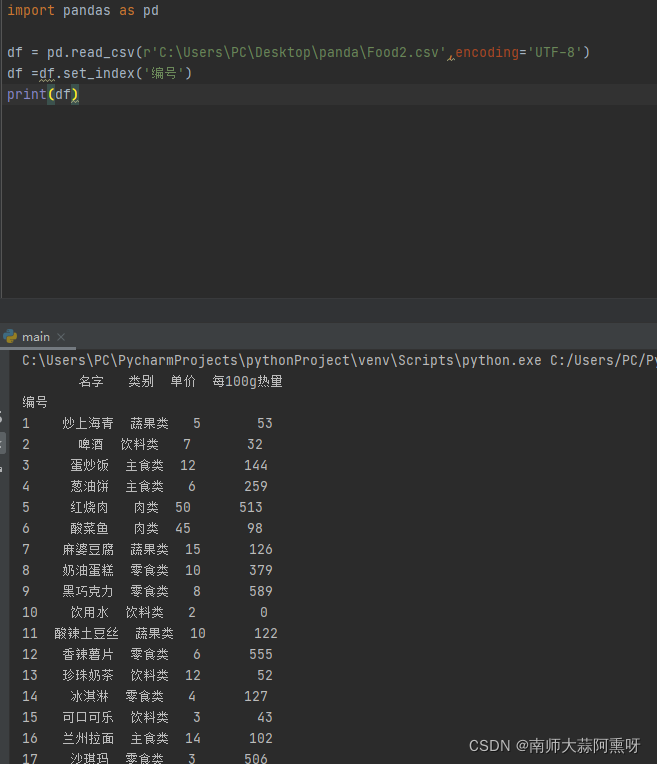
Task: Click the 'UTF-8' string value
Action: 555,52
